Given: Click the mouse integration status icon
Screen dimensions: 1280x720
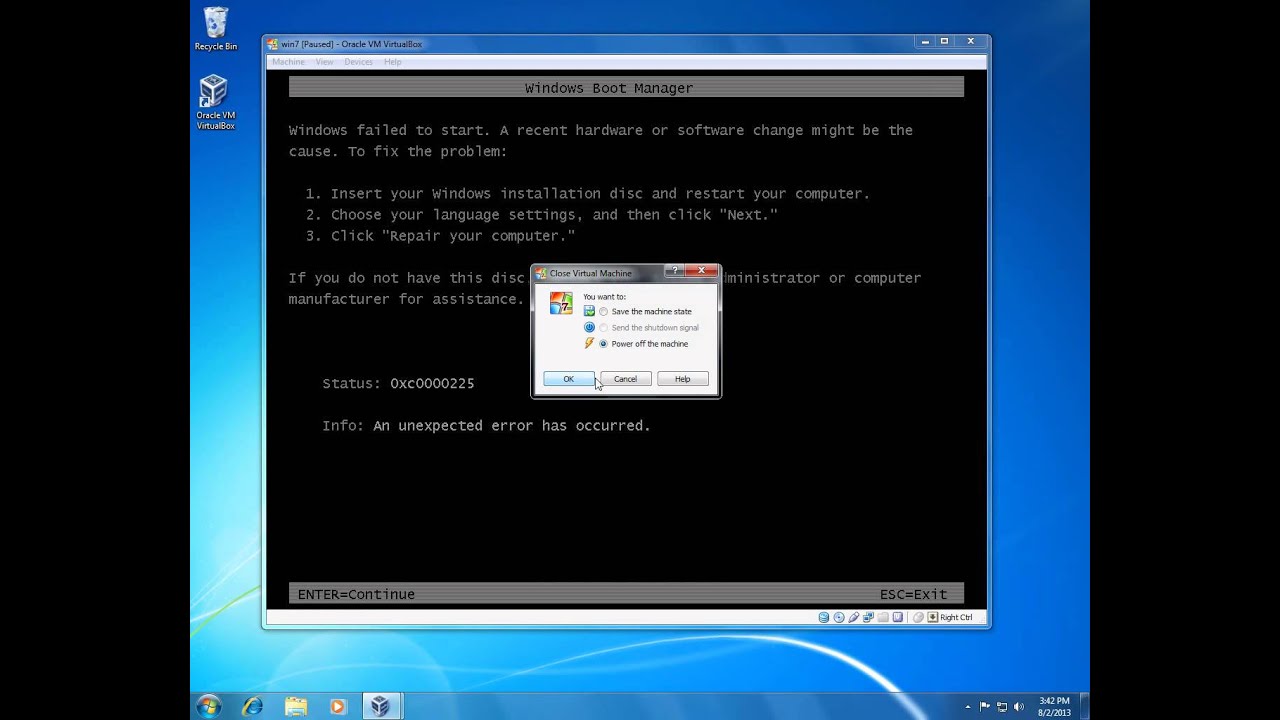Looking at the screenshot, I should (x=918, y=617).
